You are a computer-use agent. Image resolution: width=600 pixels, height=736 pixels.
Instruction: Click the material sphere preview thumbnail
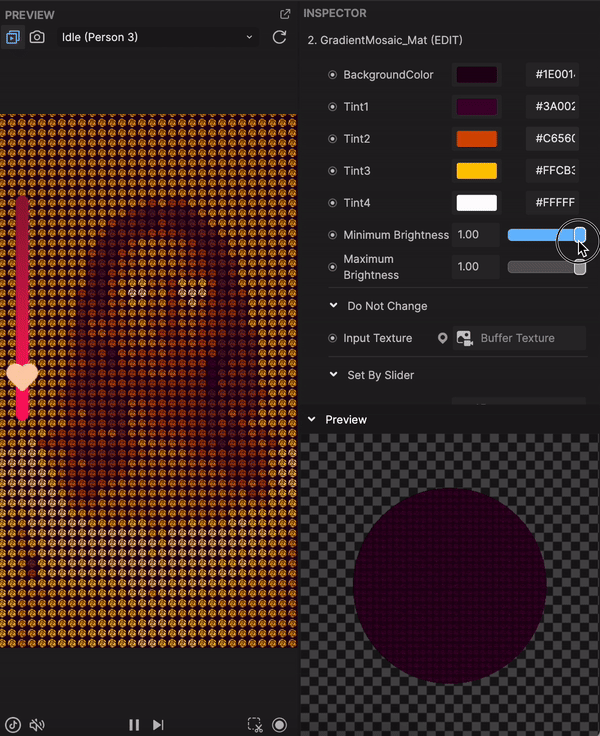click(x=450, y=585)
